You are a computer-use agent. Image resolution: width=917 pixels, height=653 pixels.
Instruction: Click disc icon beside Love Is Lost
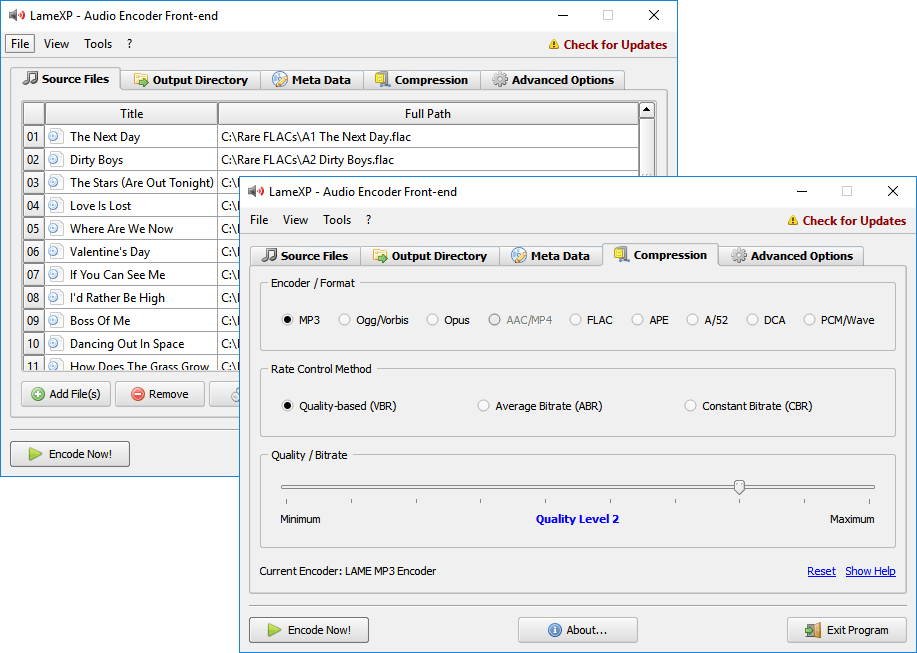click(55, 205)
